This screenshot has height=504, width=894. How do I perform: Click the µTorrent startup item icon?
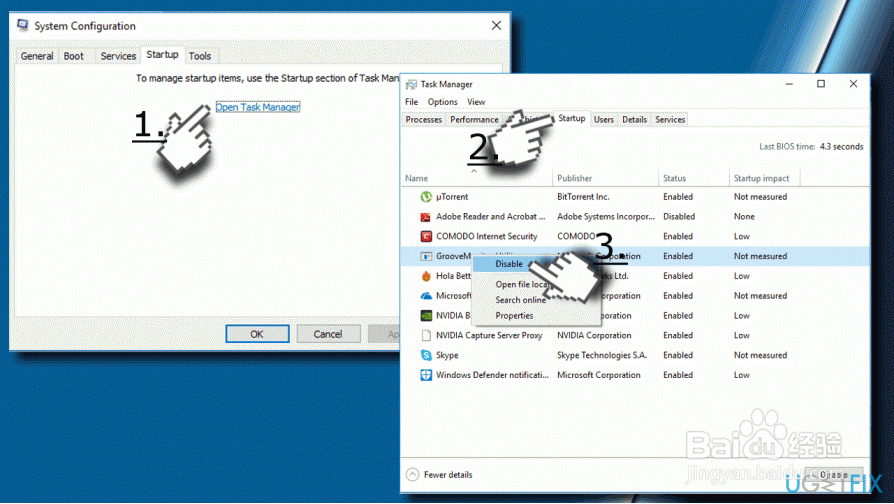coord(426,197)
